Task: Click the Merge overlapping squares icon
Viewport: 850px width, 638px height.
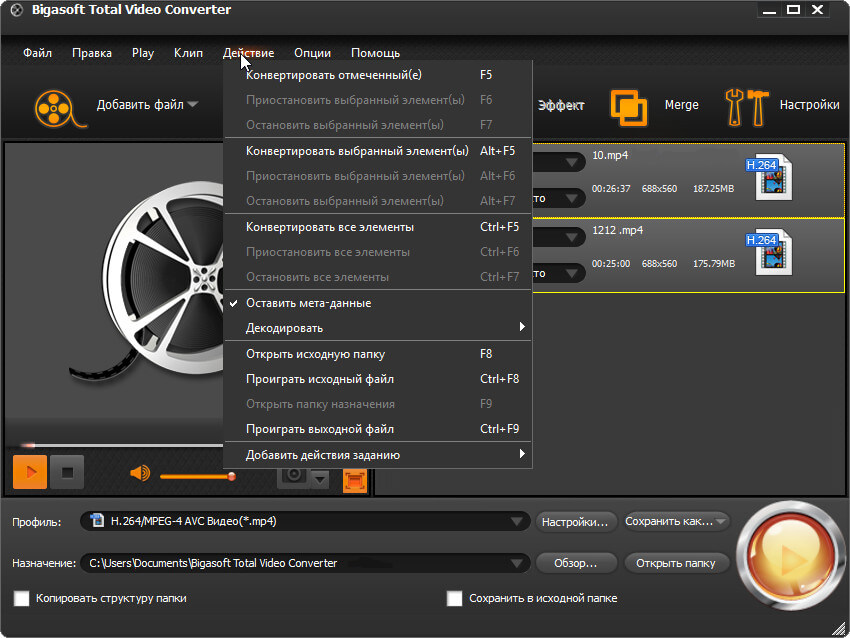Action: click(629, 106)
